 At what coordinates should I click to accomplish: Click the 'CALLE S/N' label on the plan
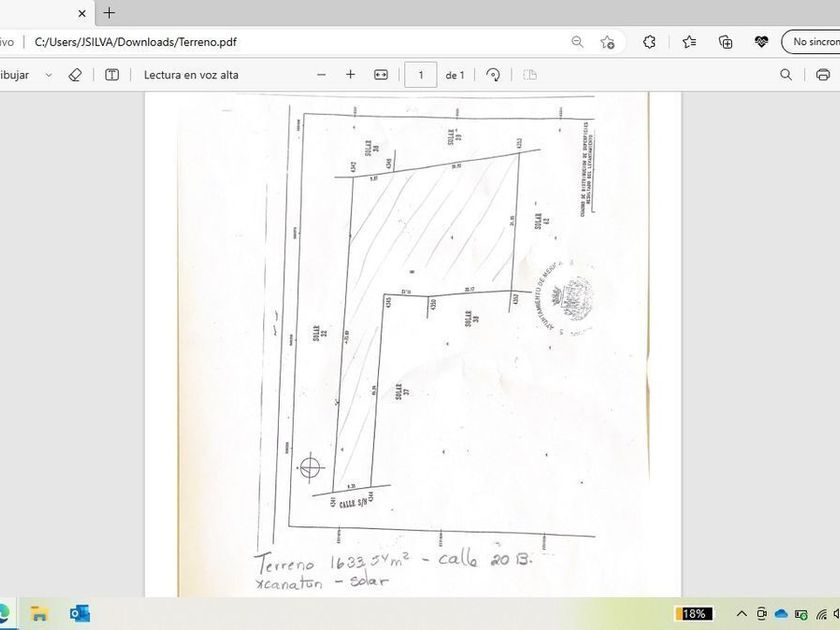tap(354, 502)
